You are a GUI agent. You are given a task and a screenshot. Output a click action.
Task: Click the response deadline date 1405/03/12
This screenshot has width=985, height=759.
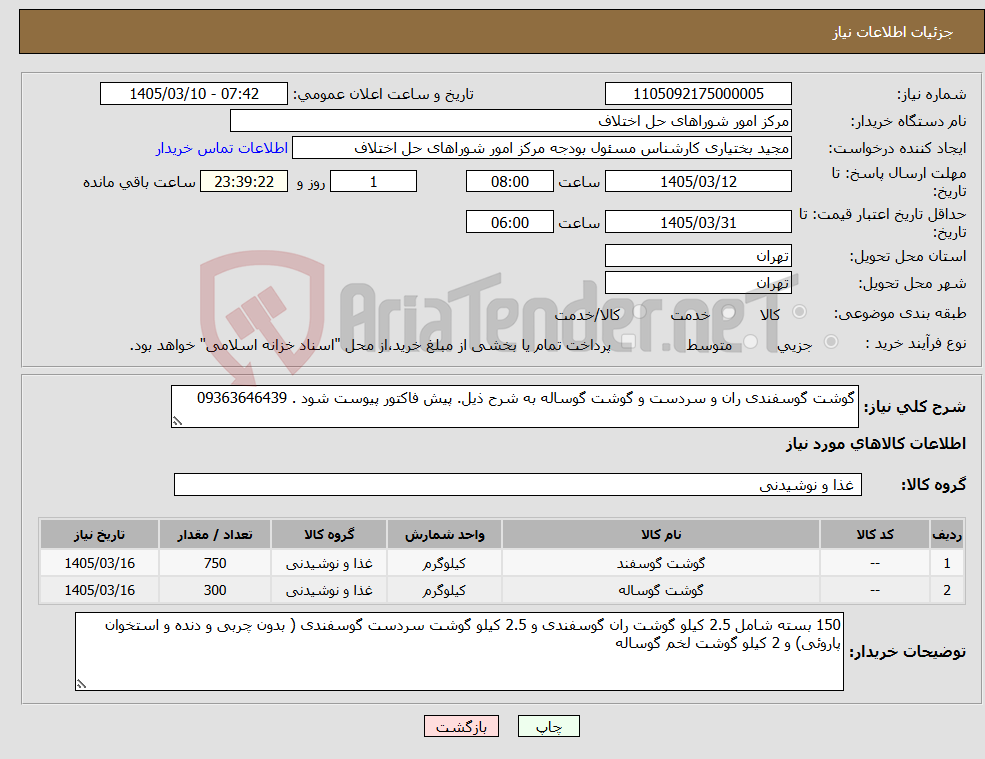[698, 182]
